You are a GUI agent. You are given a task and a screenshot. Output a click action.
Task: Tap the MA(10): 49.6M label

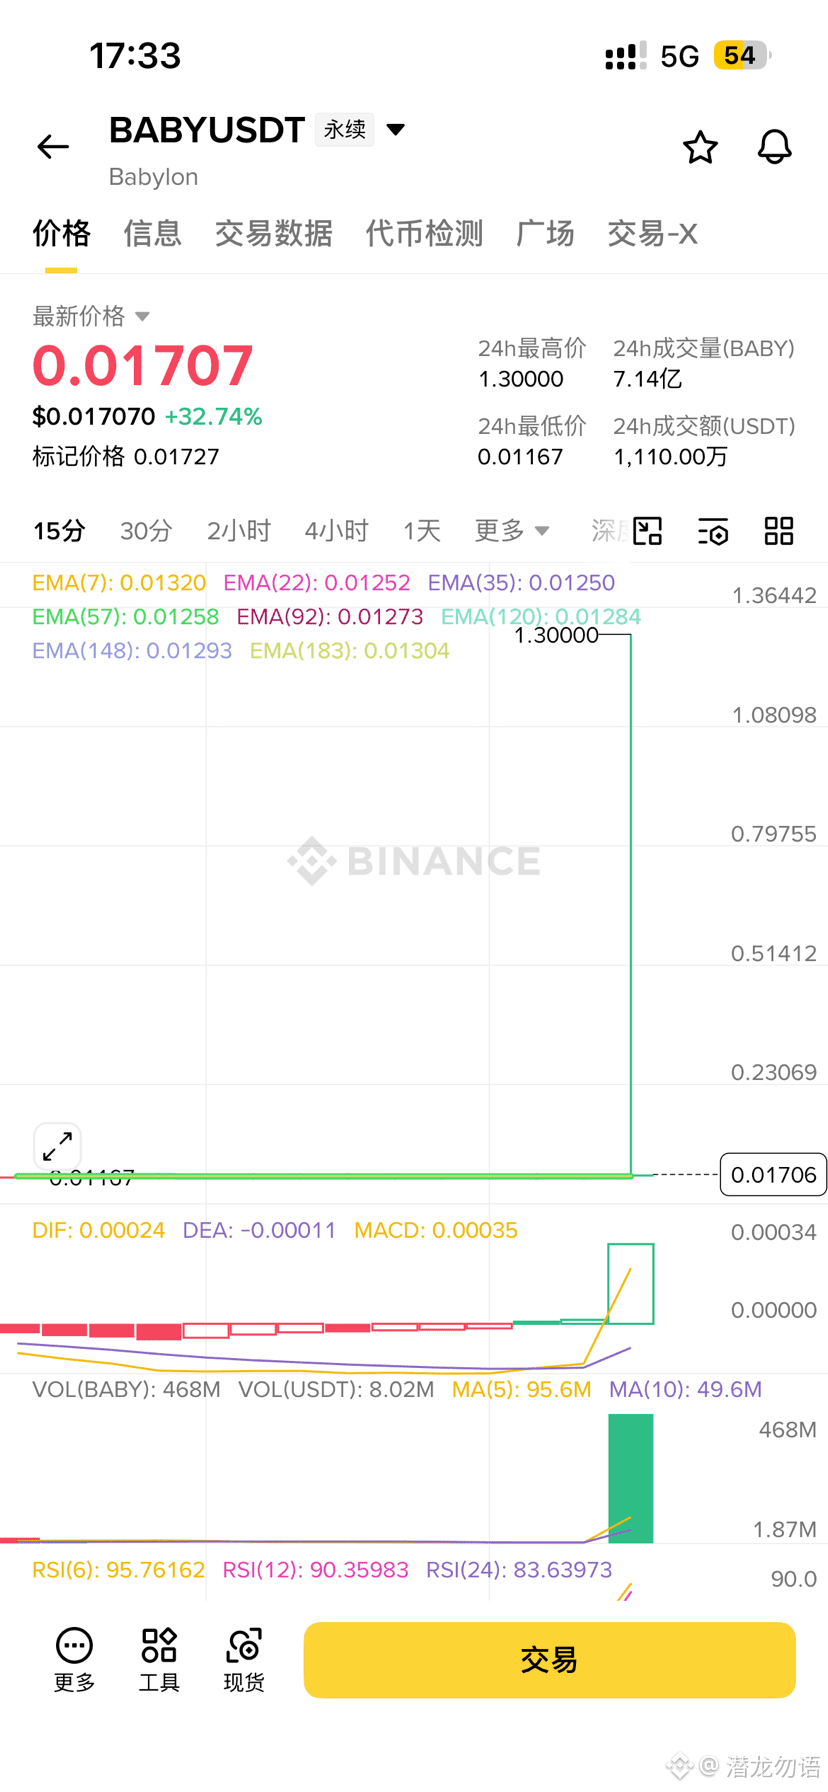pyautogui.click(x=685, y=1389)
